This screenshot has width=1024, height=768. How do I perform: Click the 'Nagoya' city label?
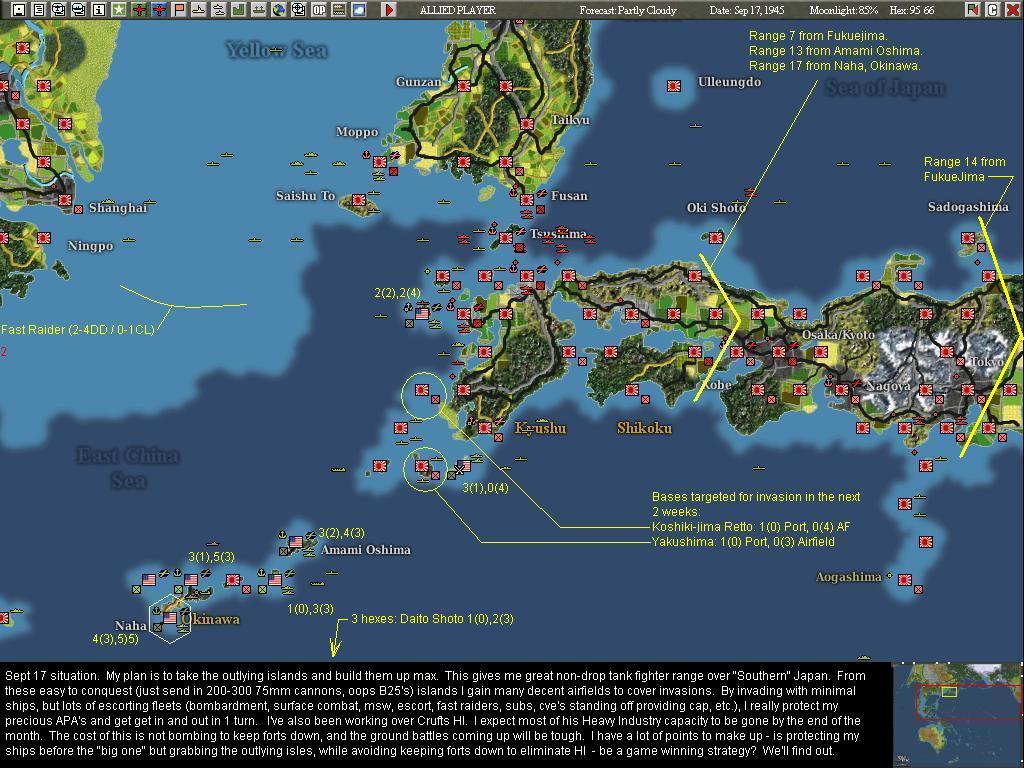point(888,385)
